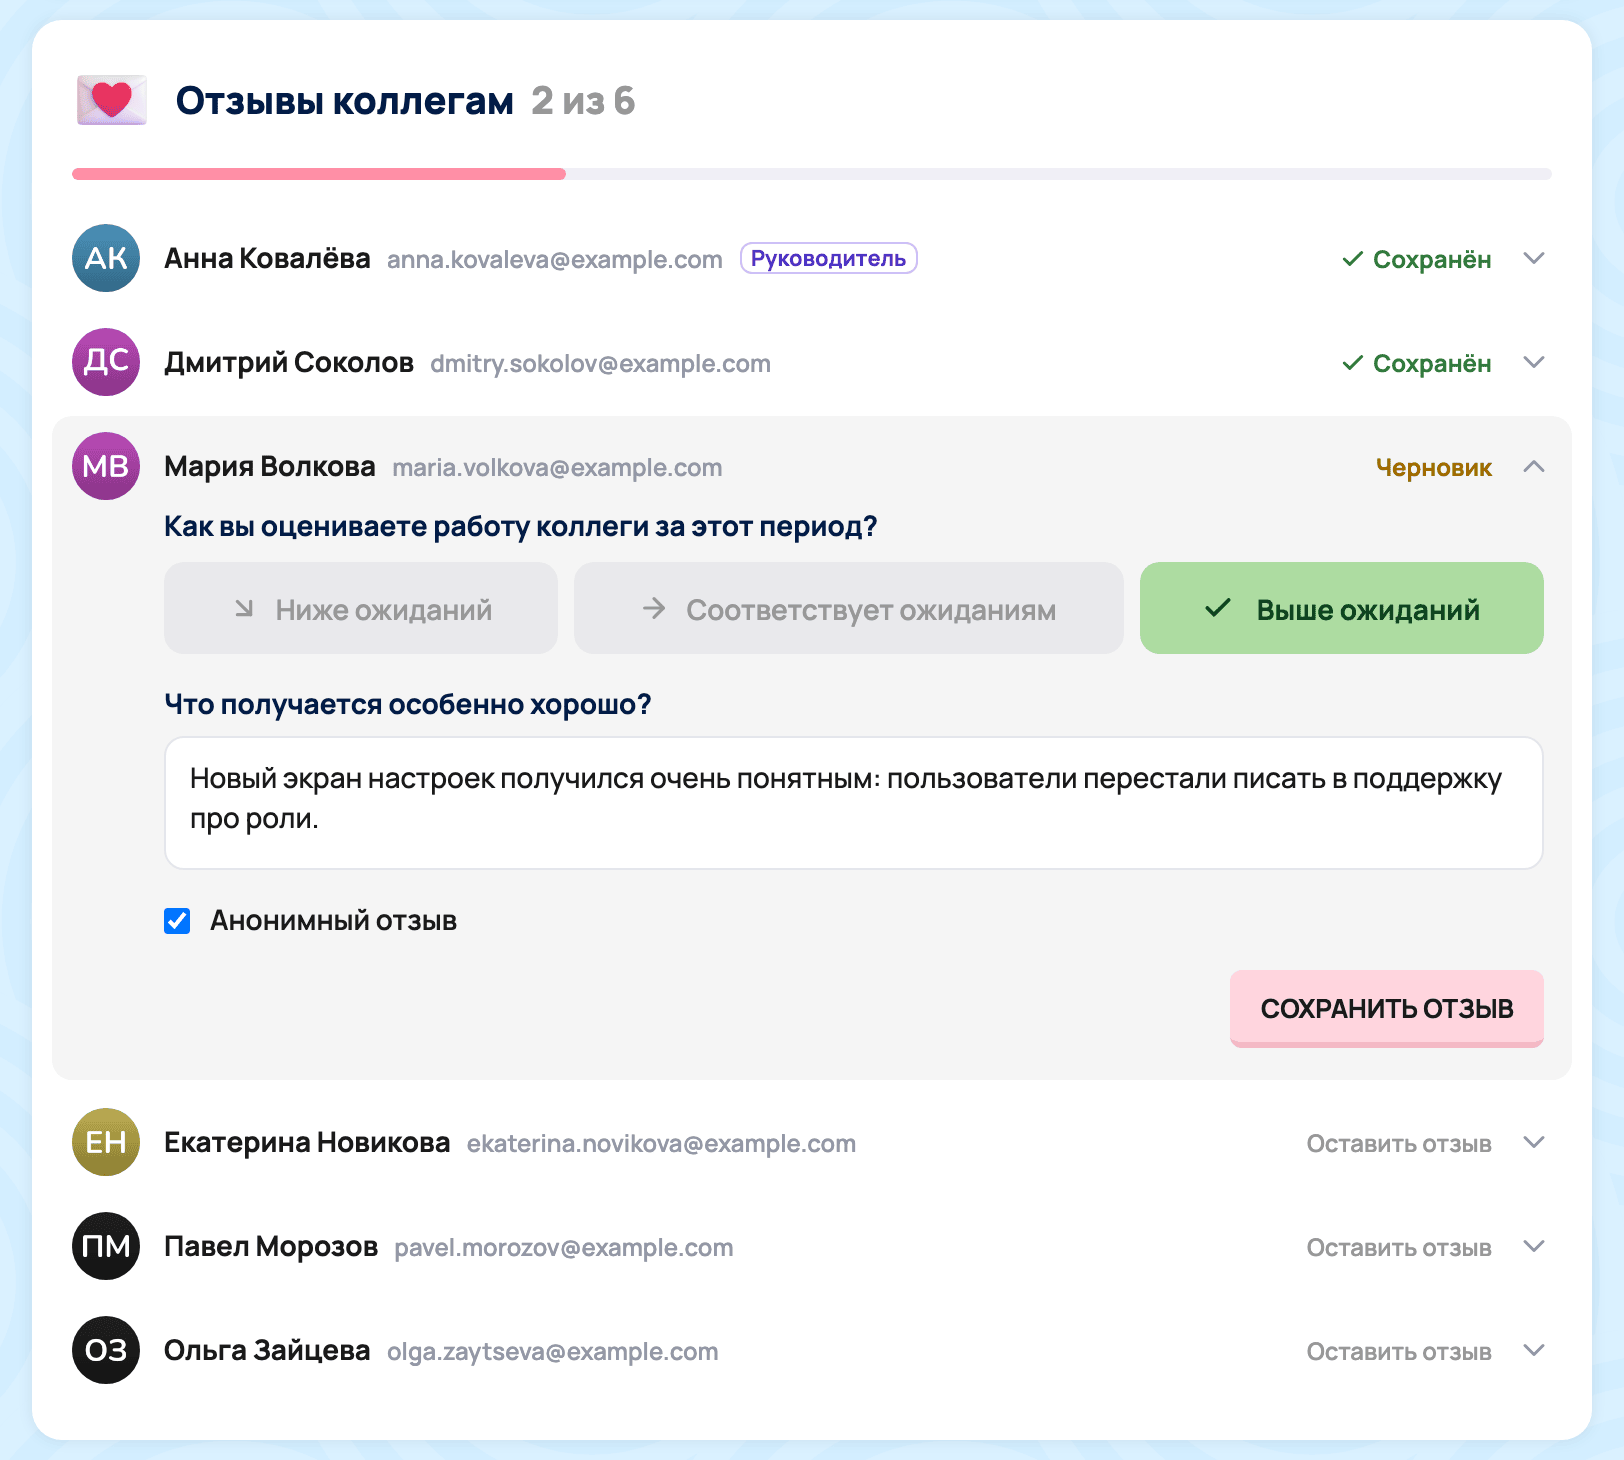Click the email anna.kovaleva@example.com
This screenshot has height=1460, width=1624.
(x=555, y=260)
